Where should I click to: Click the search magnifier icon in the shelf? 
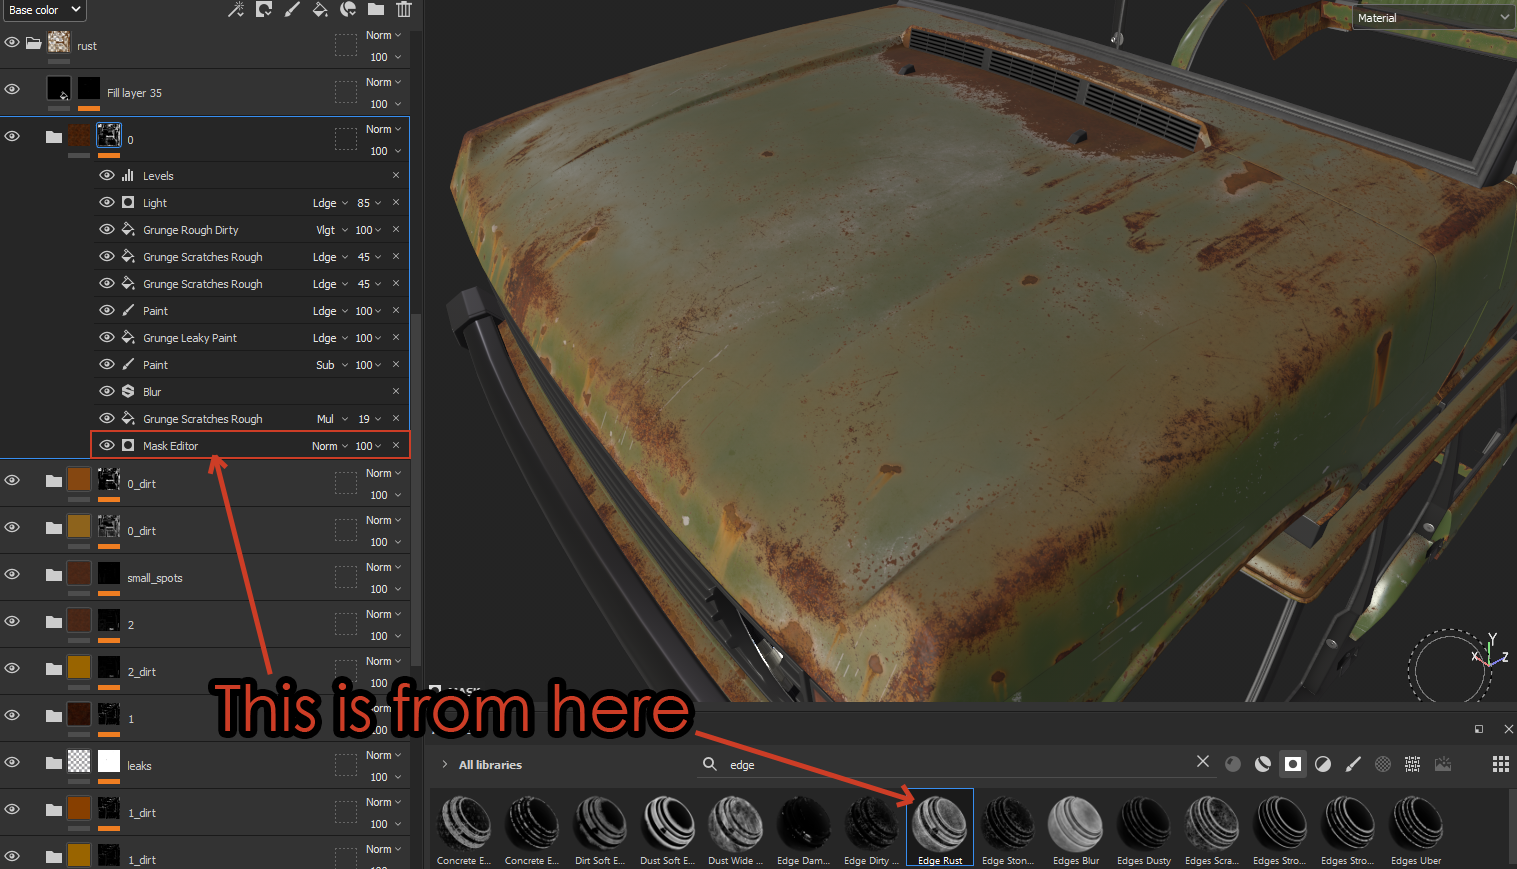point(710,764)
